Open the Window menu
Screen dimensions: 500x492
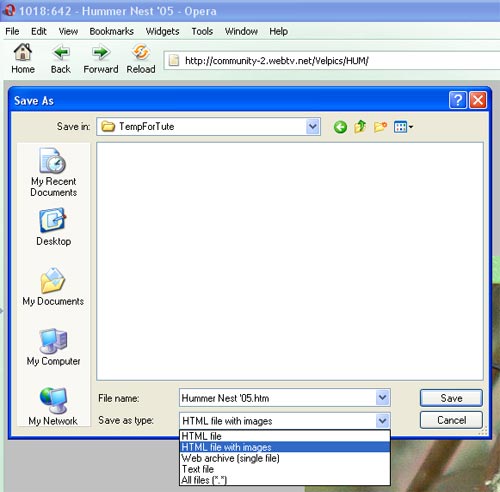coord(241,31)
